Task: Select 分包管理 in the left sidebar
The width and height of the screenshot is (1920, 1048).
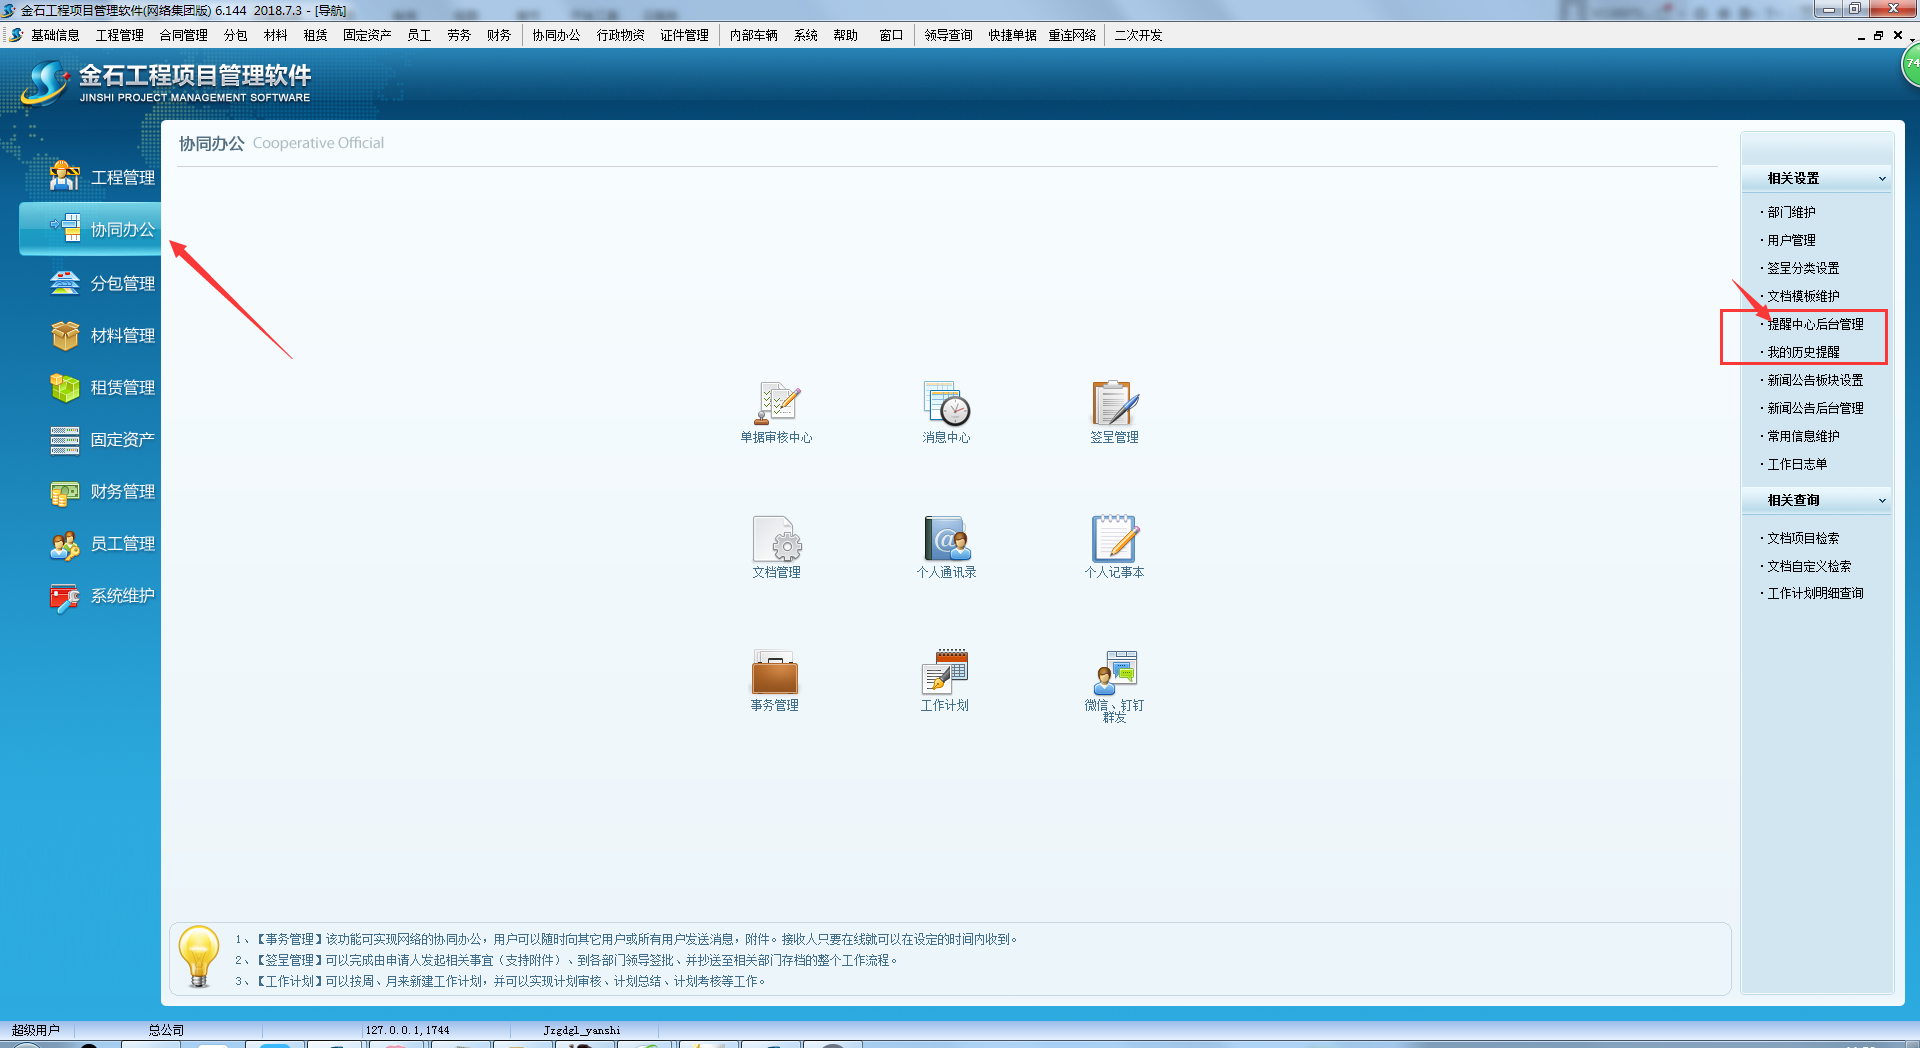Action: coord(103,283)
